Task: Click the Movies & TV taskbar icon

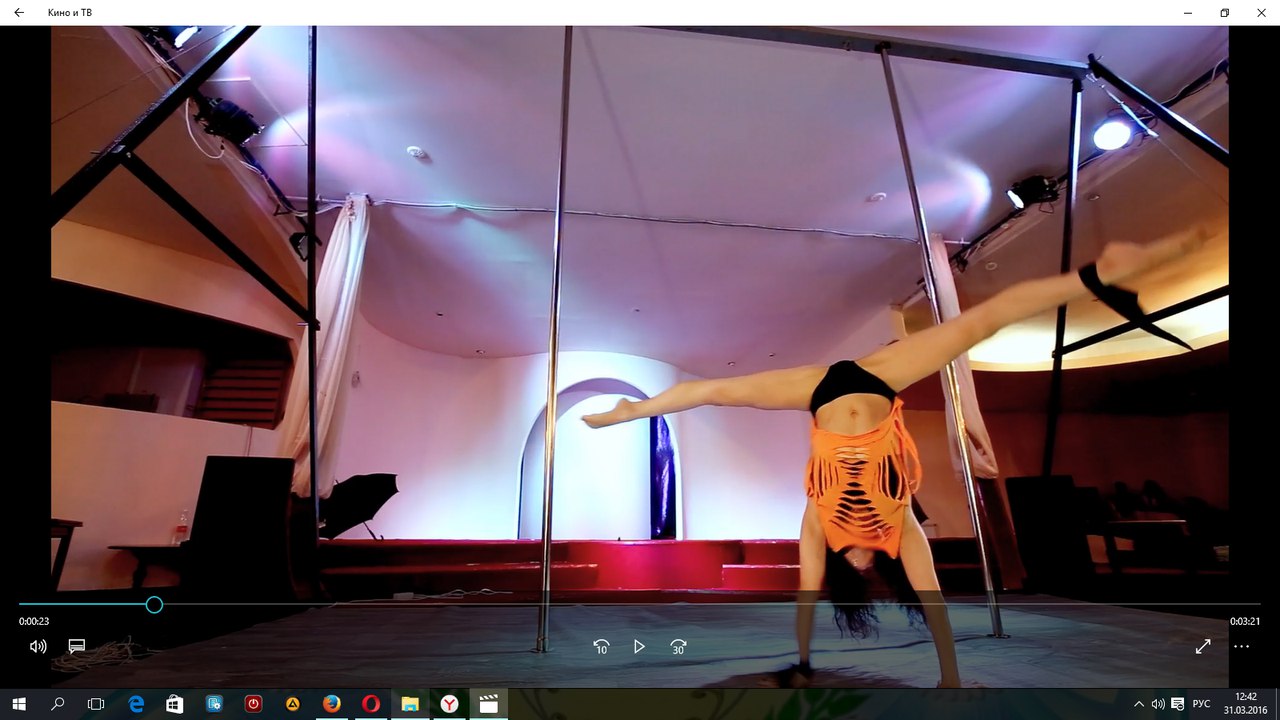Action: click(489, 704)
